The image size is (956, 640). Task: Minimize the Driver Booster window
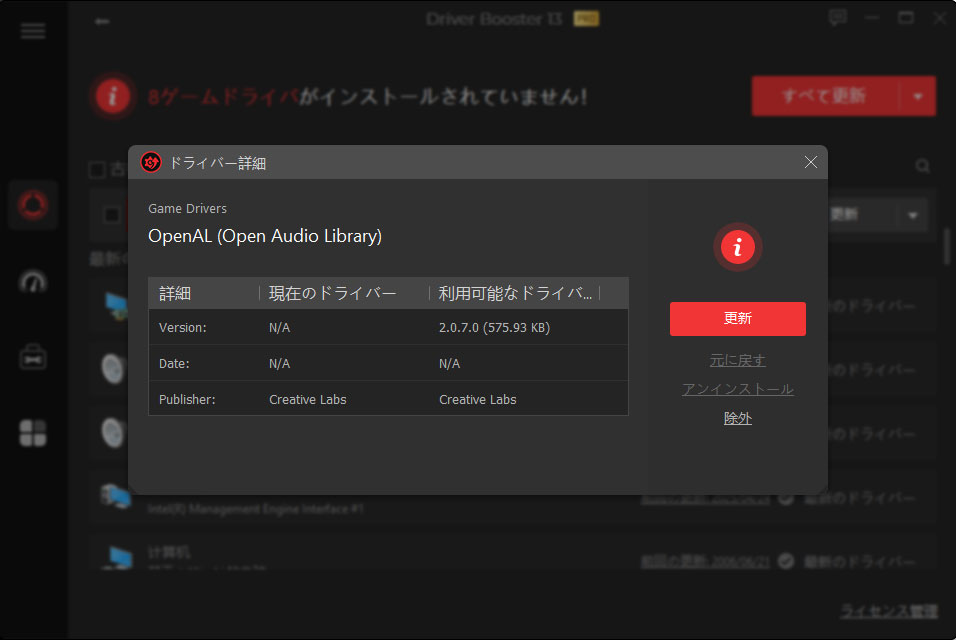tap(872, 18)
